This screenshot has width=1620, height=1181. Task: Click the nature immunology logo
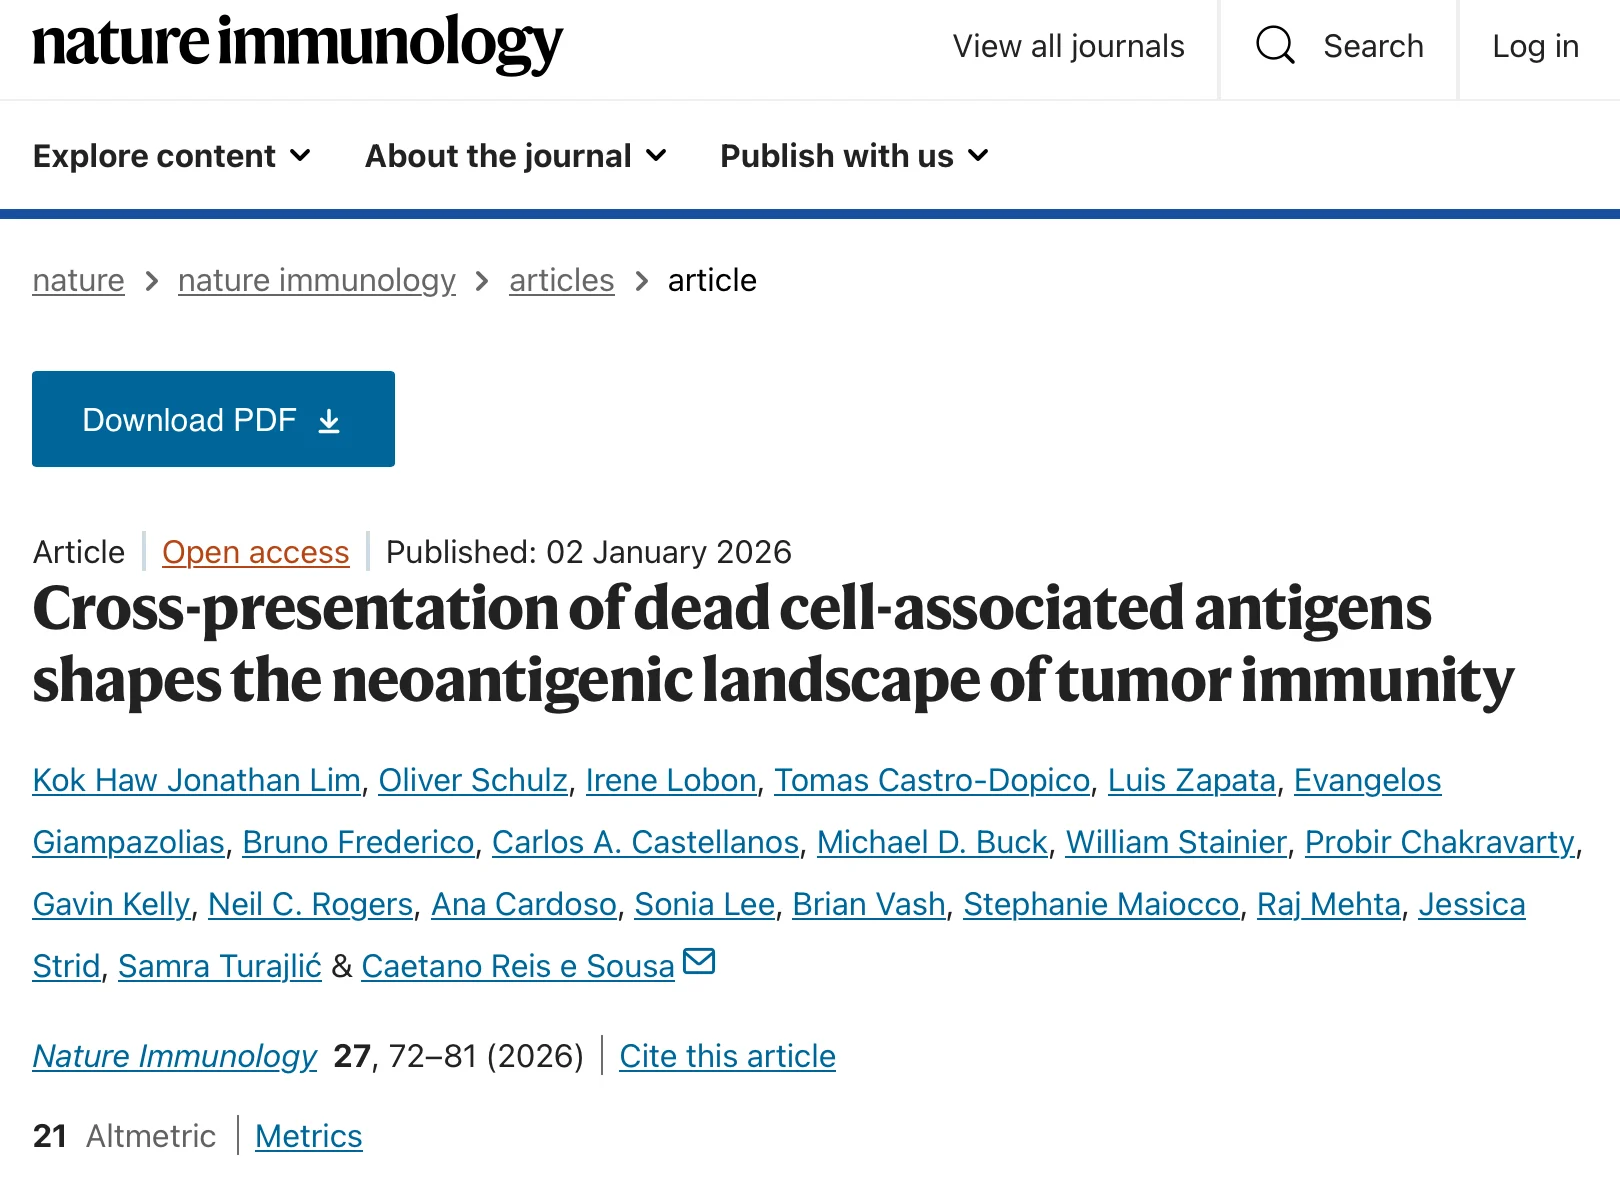click(x=298, y=45)
